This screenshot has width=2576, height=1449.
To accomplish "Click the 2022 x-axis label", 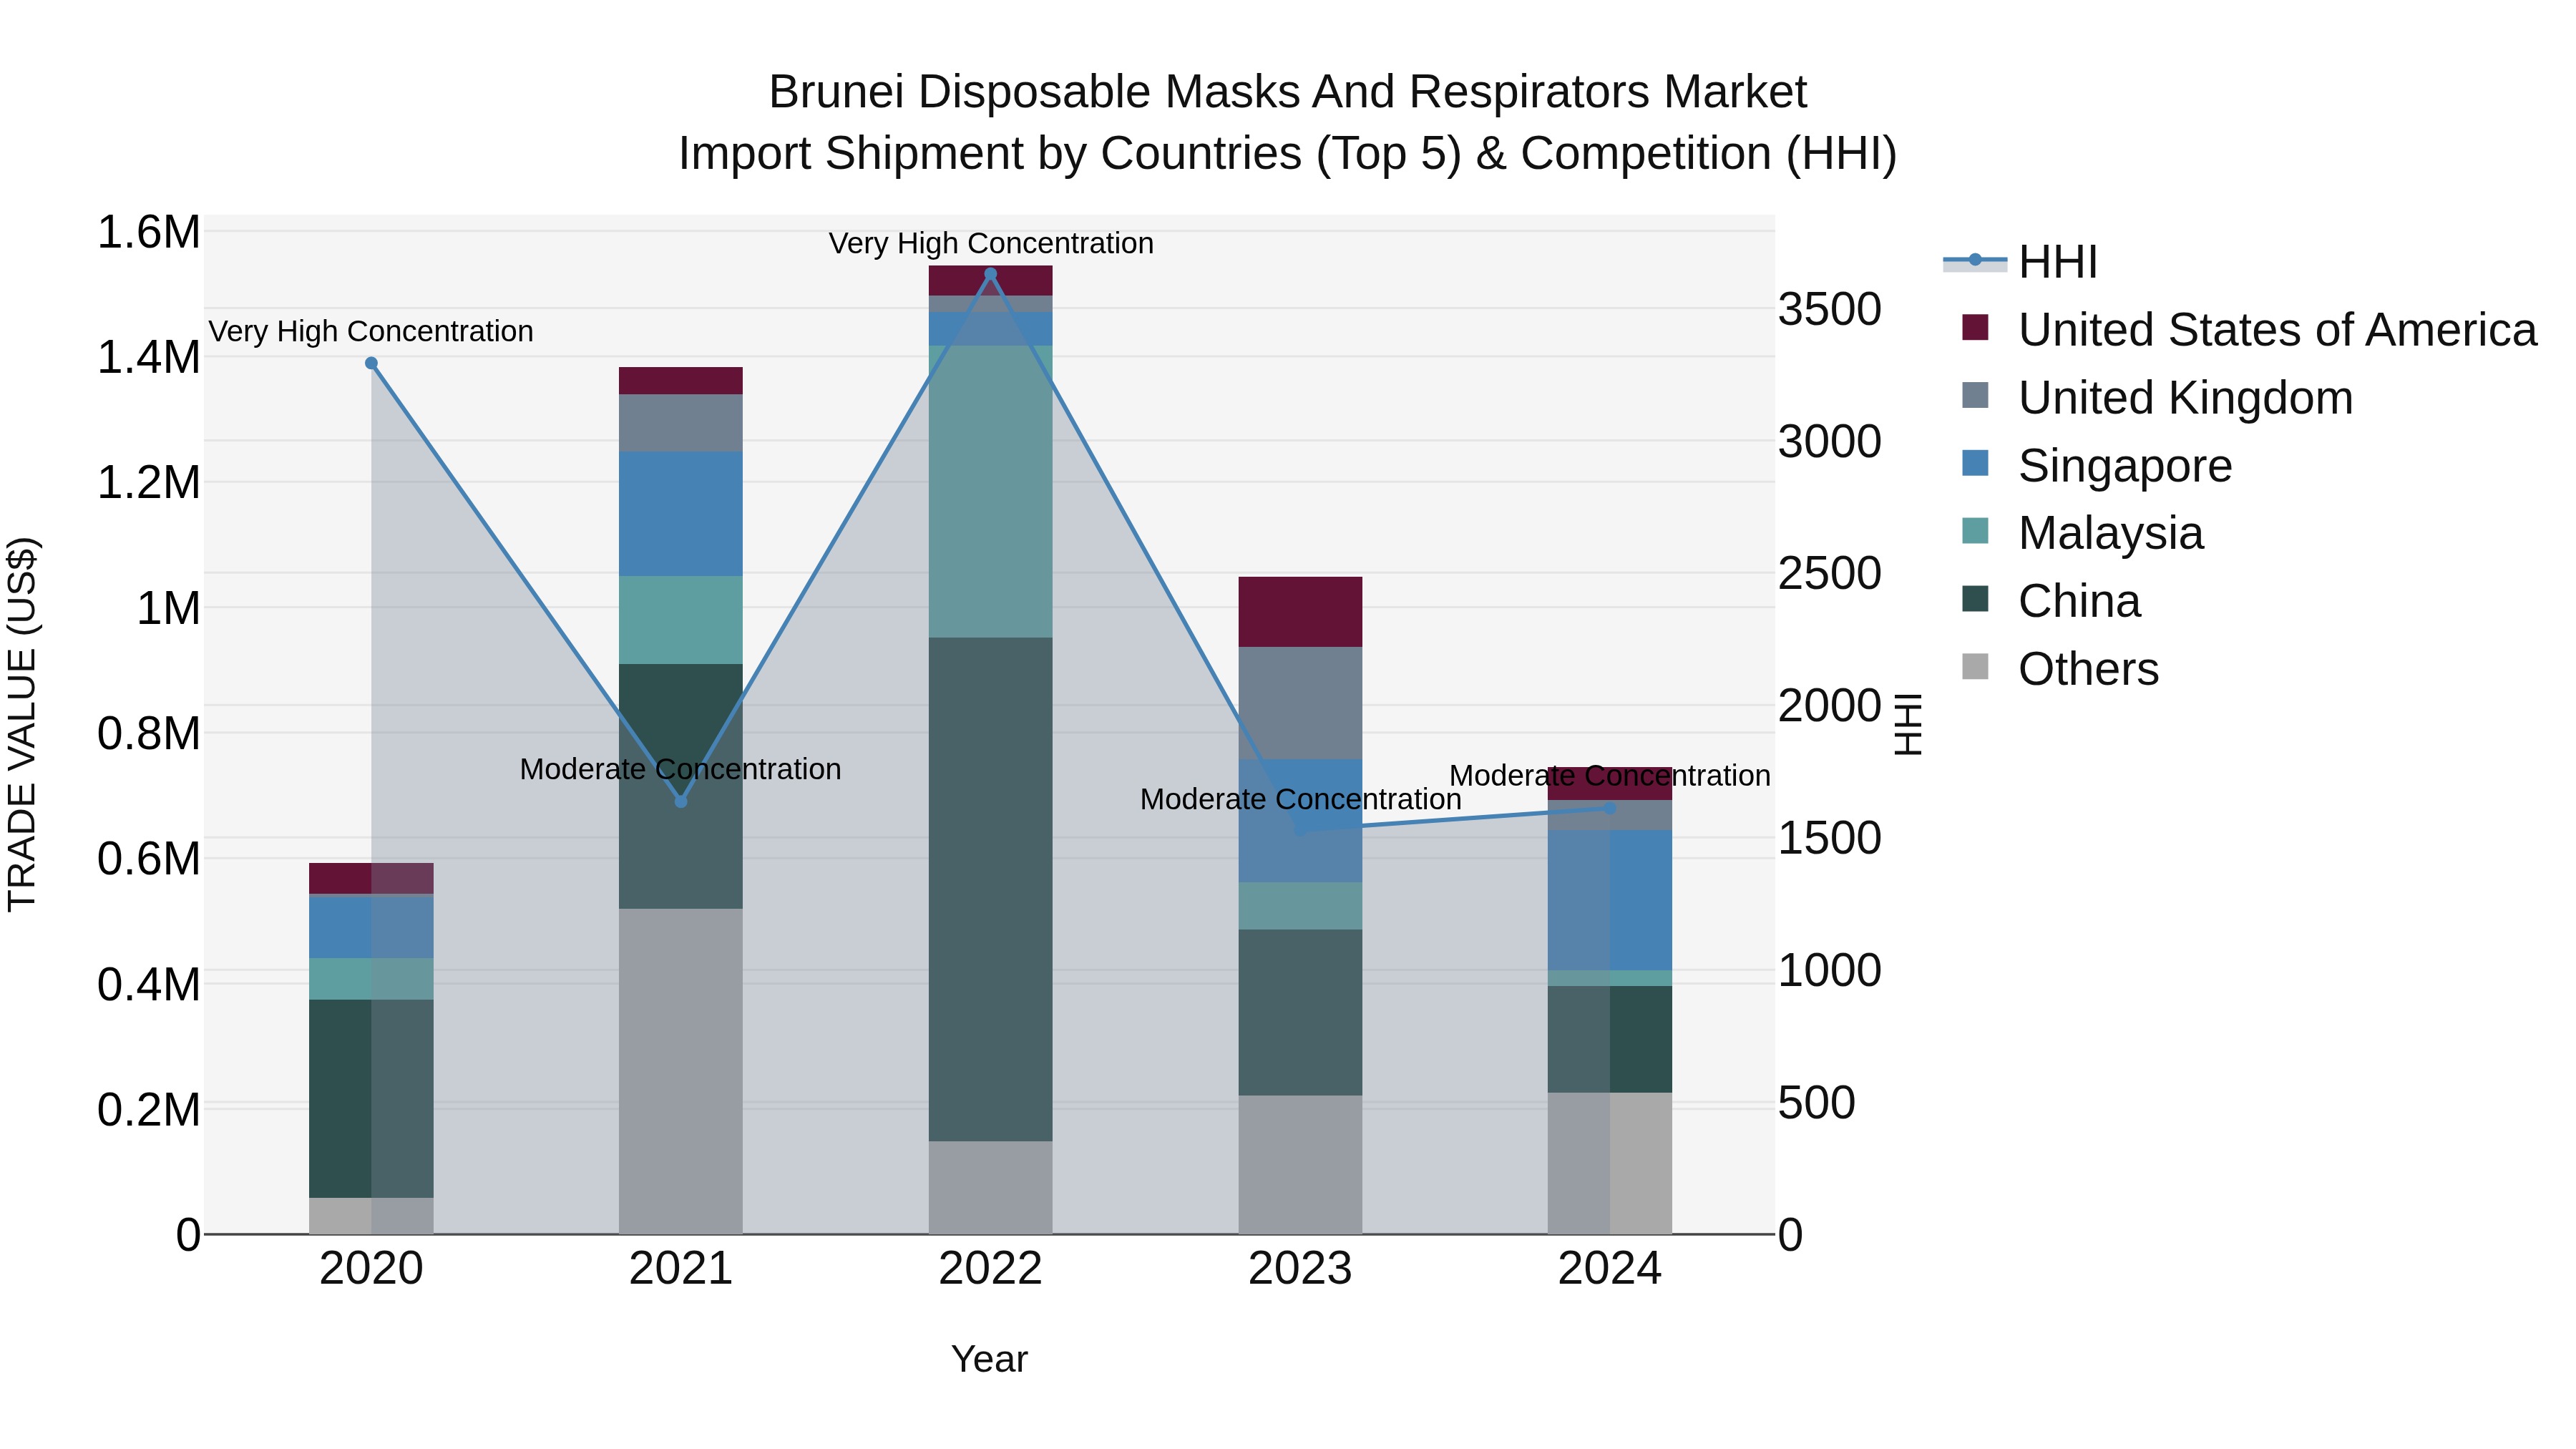I will click(991, 1269).
